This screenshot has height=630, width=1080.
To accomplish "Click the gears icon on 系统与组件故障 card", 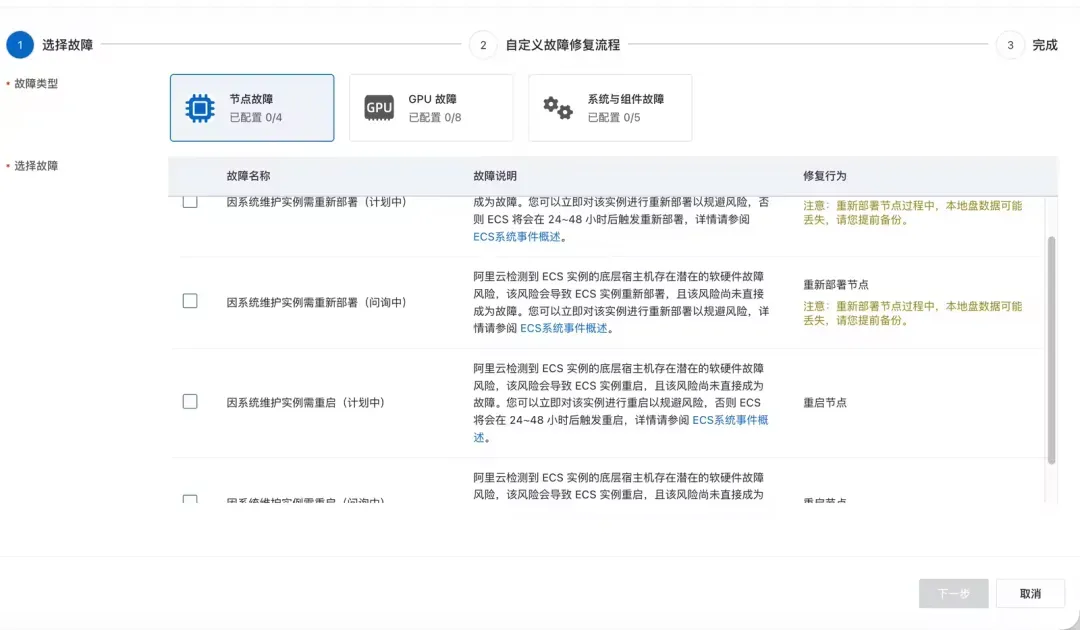I will tap(558, 108).
